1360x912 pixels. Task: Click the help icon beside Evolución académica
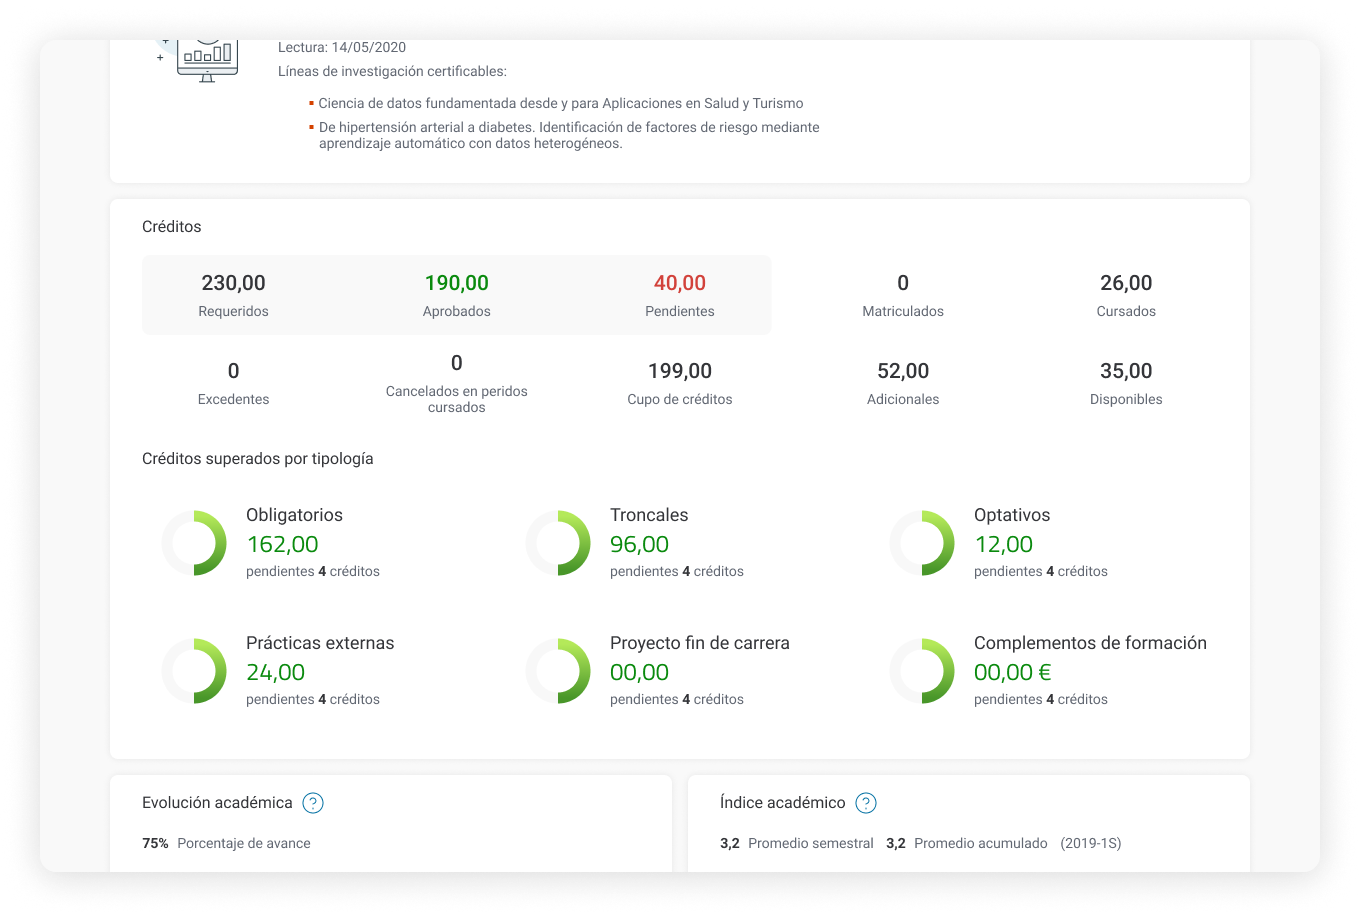pyautogui.click(x=313, y=803)
